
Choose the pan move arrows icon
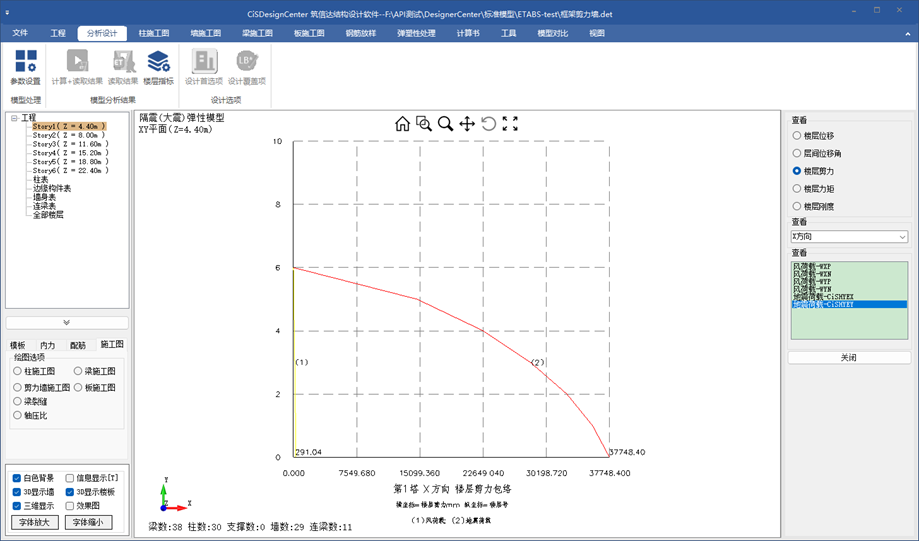point(467,124)
